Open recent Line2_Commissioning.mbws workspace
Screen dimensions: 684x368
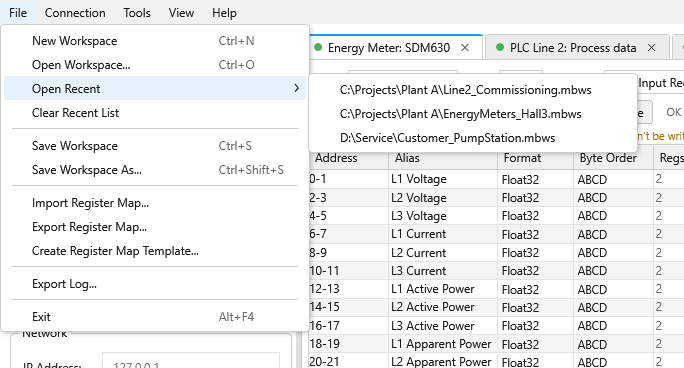point(473,90)
